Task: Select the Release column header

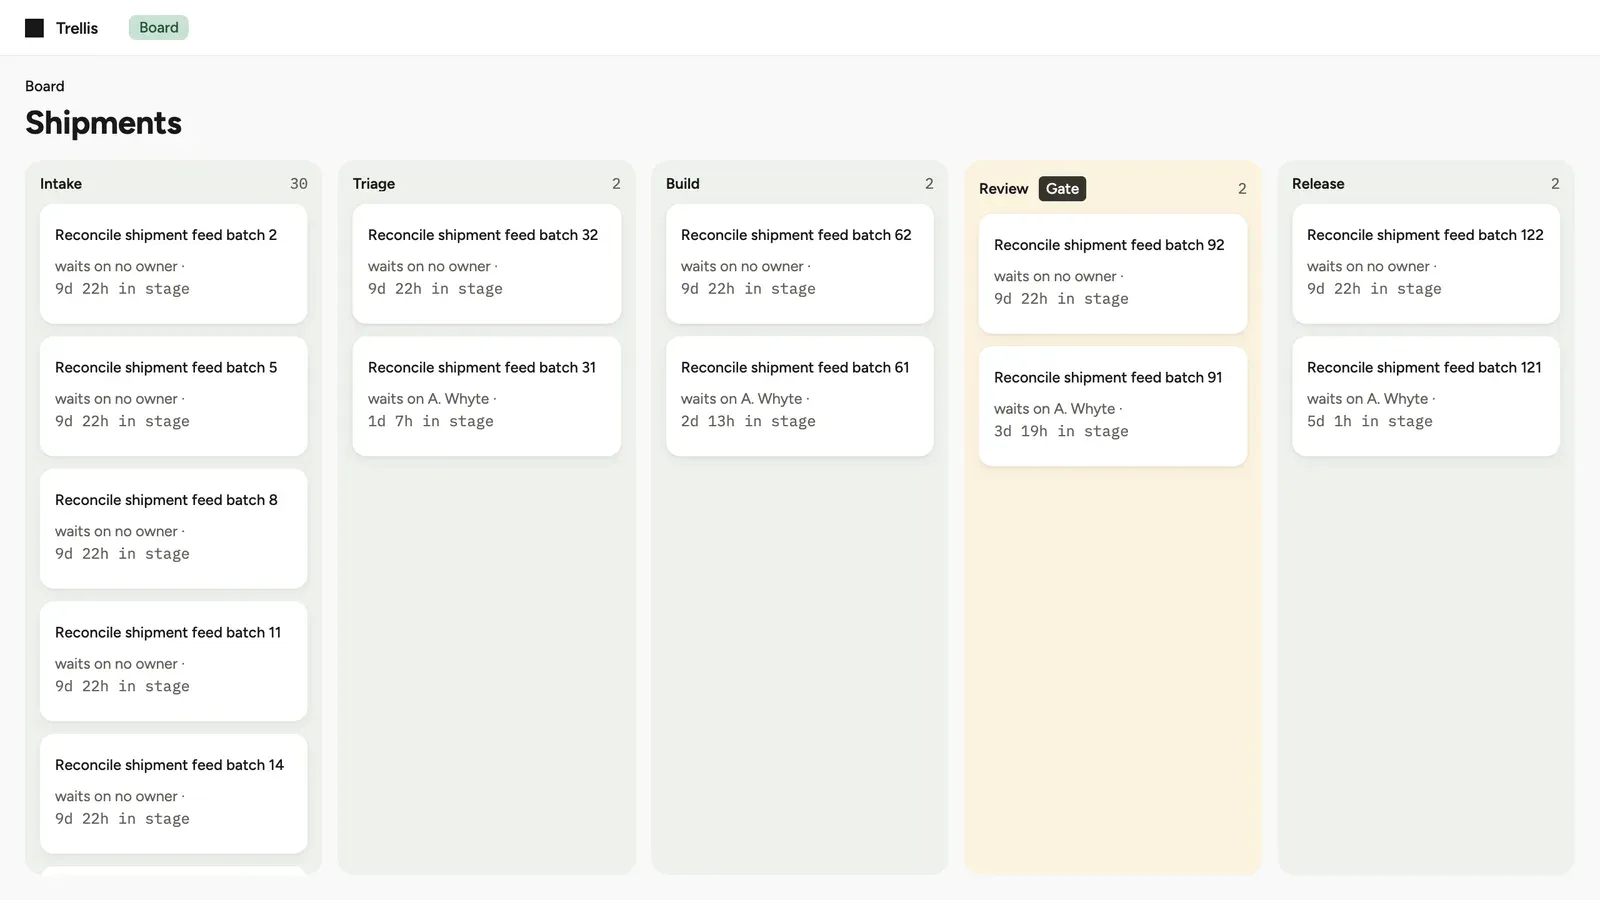Action: coord(1318,184)
